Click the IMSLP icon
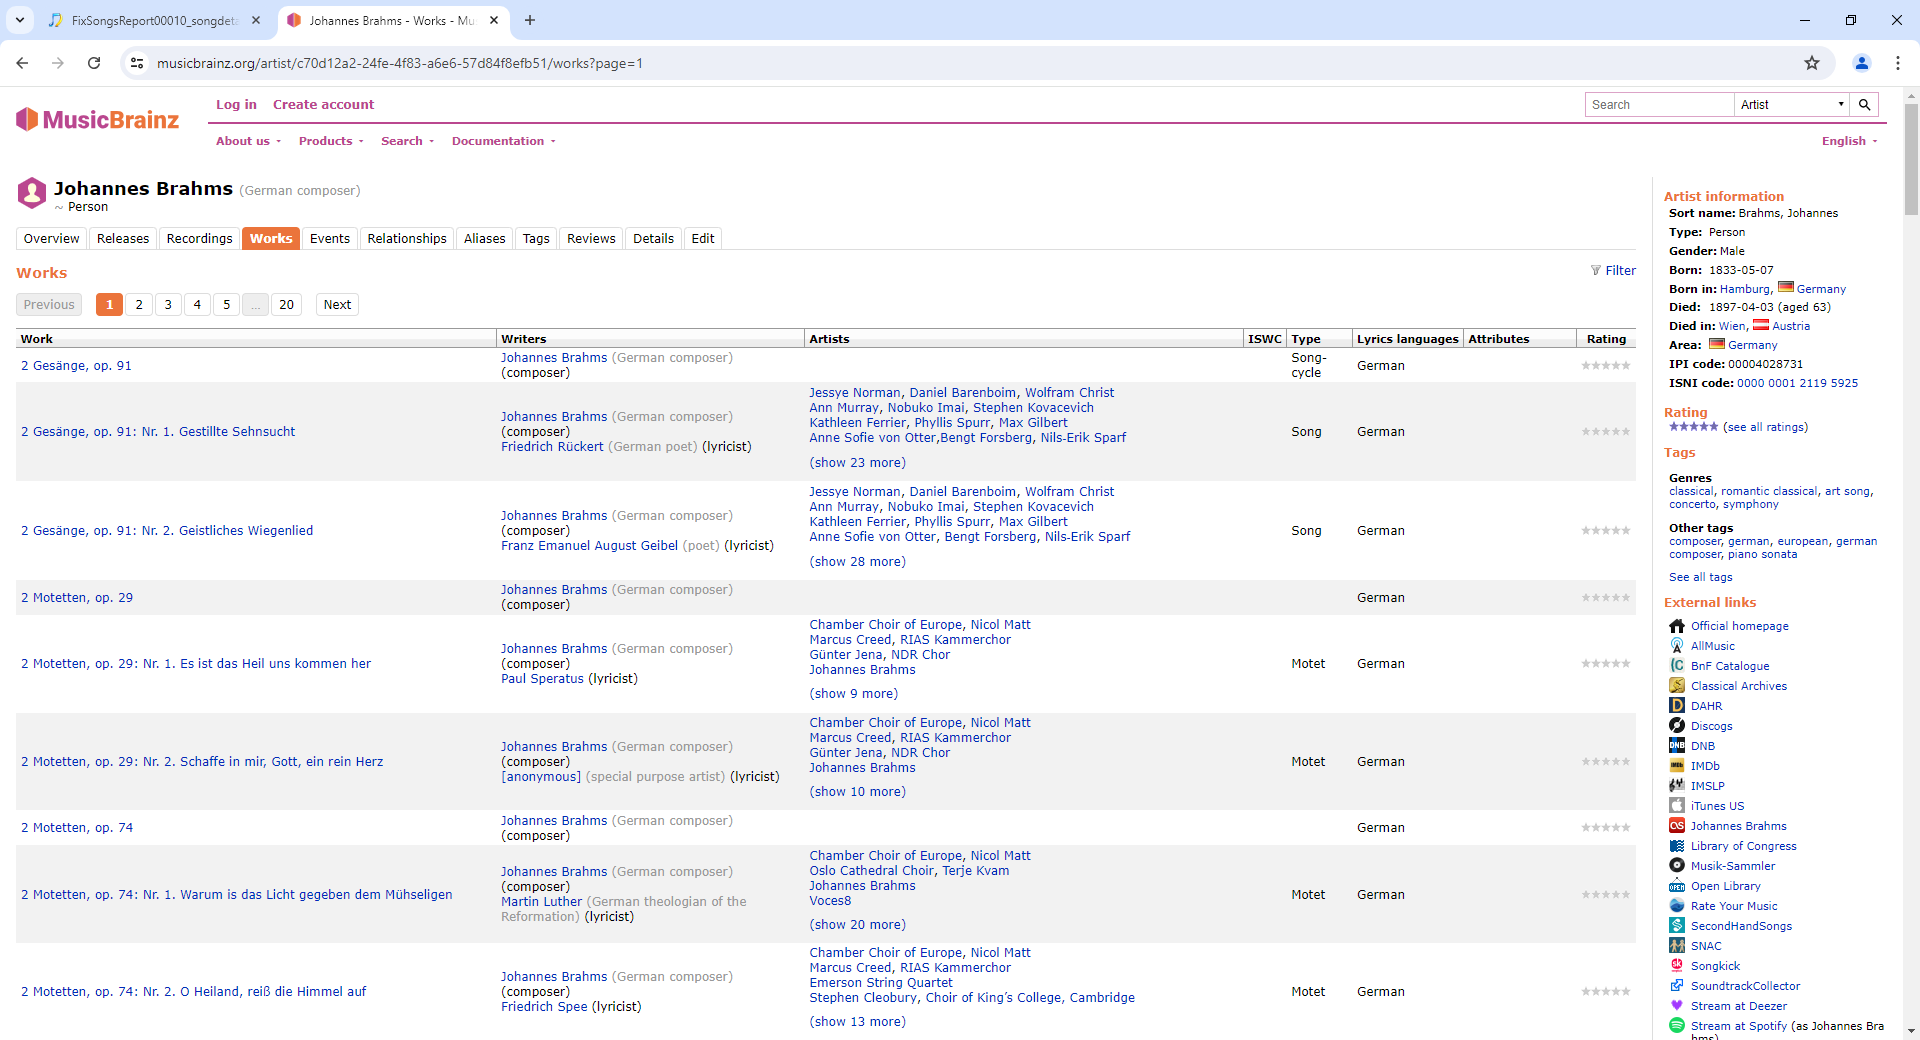 pyautogui.click(x=1677, y=786)
